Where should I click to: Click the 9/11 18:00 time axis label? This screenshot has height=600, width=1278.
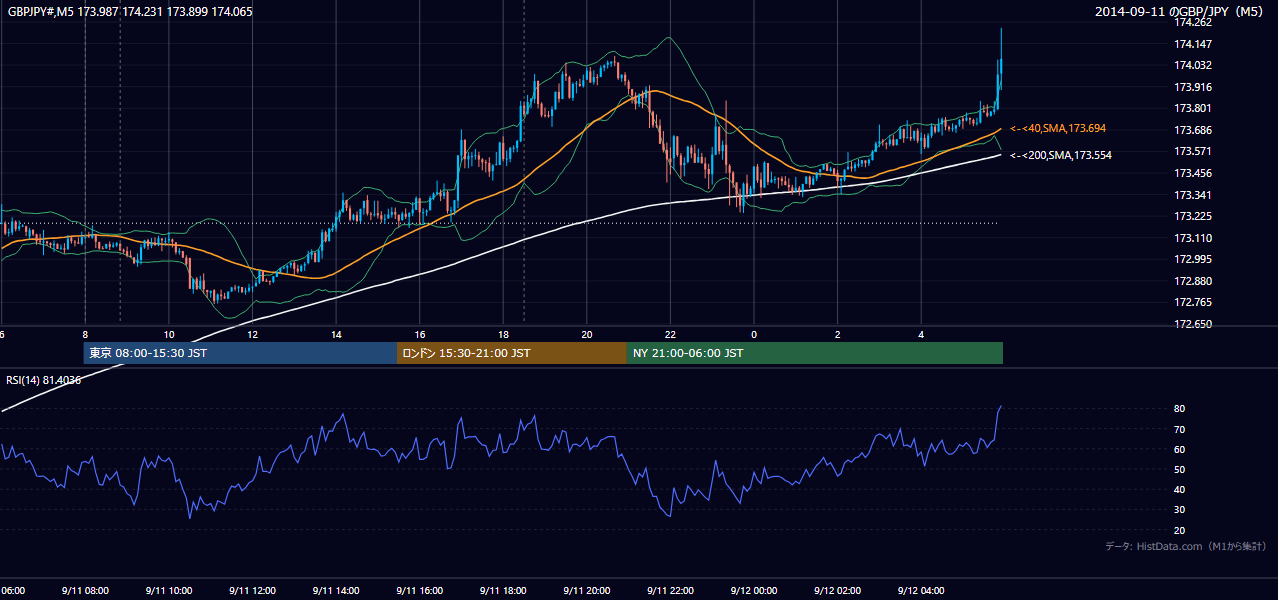click(x=503, y=591)
